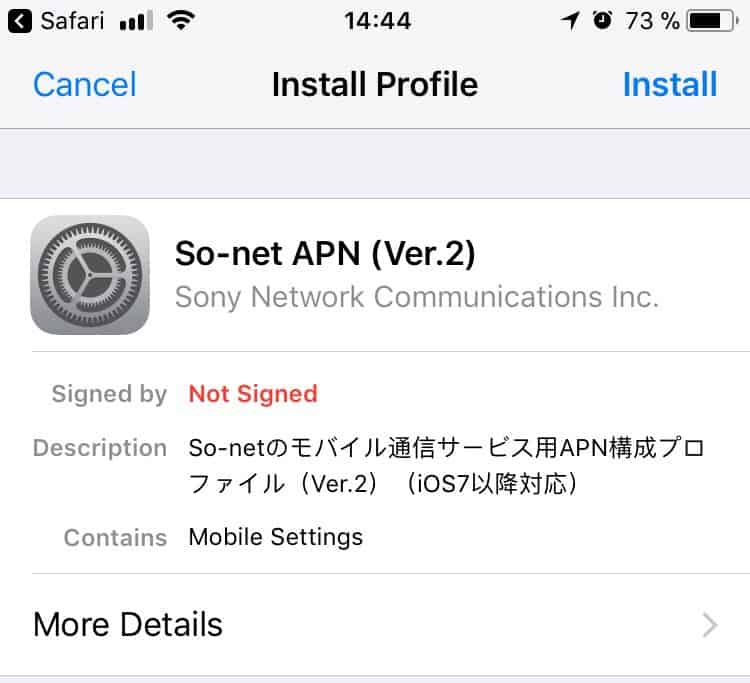
Task: Tap the Install Profile header title
Action: (375, 85)
